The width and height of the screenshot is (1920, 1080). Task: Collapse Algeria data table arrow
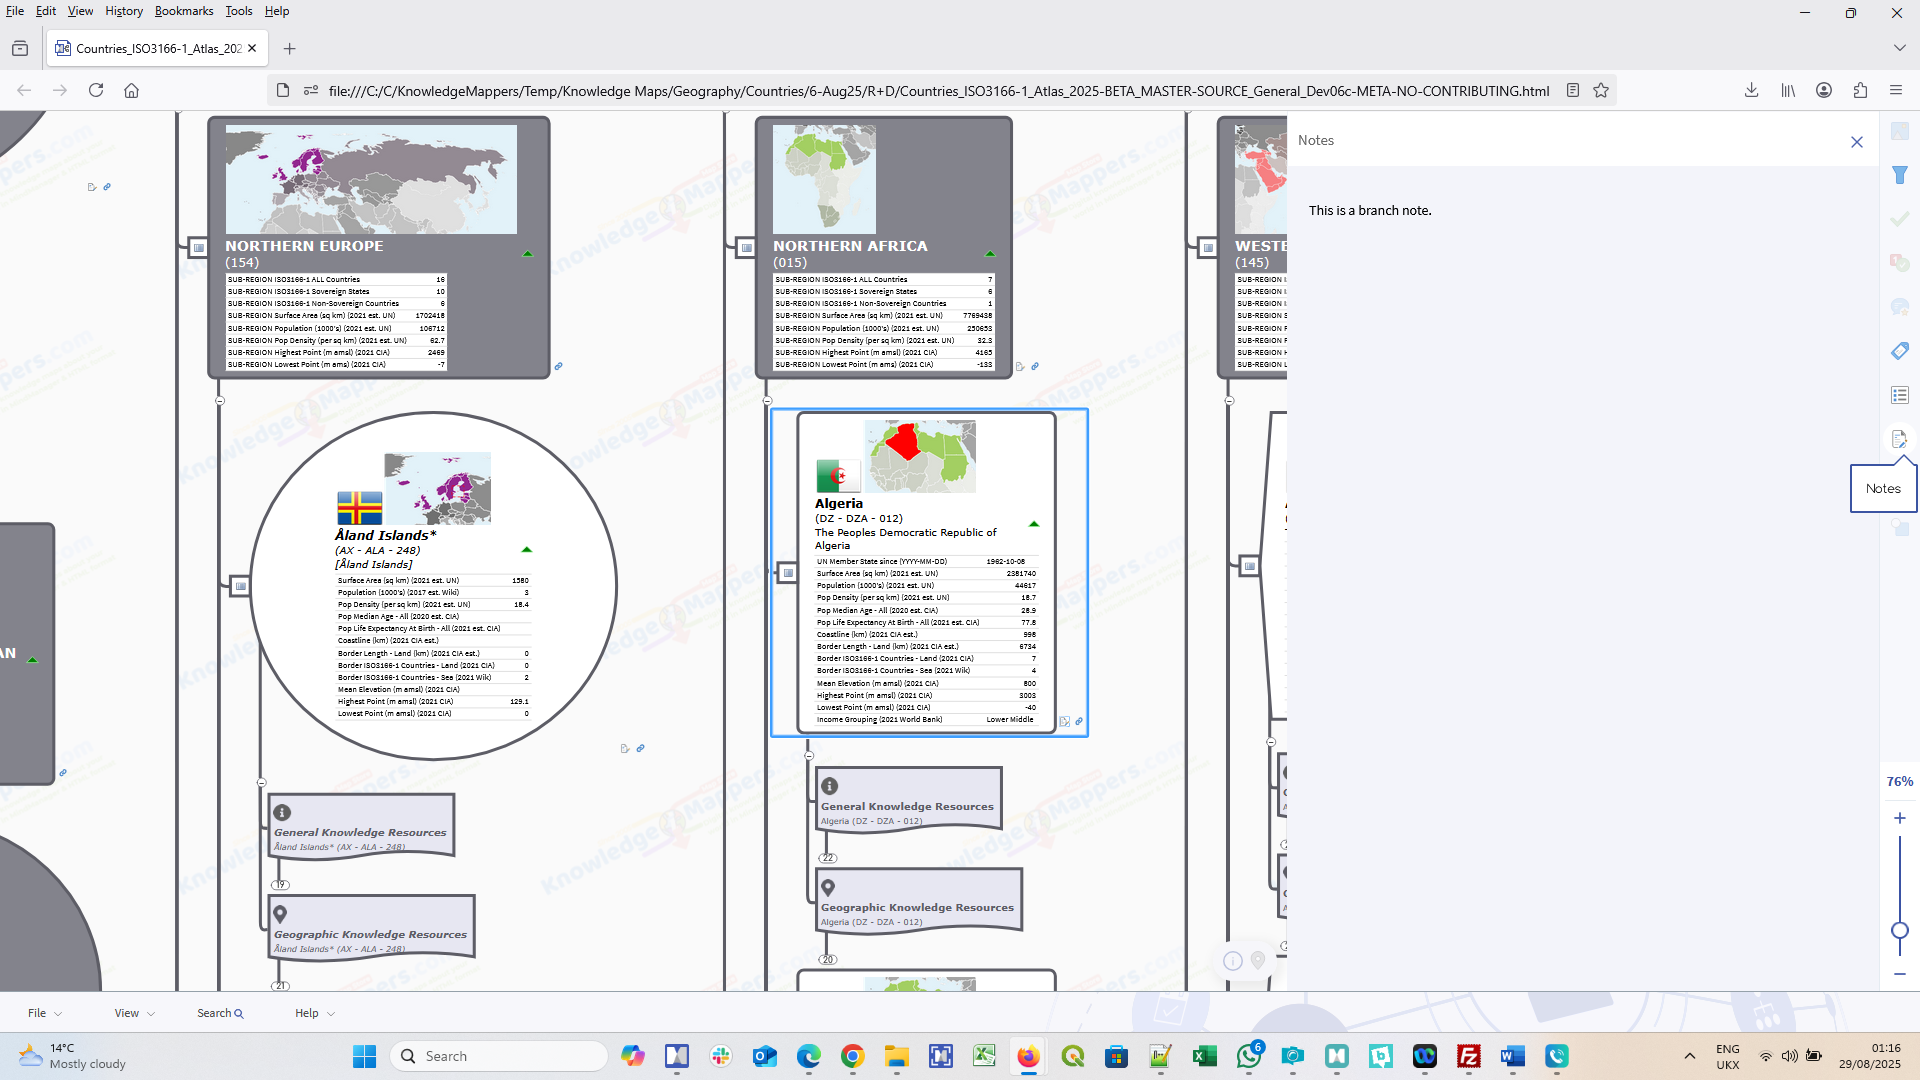1034,524
